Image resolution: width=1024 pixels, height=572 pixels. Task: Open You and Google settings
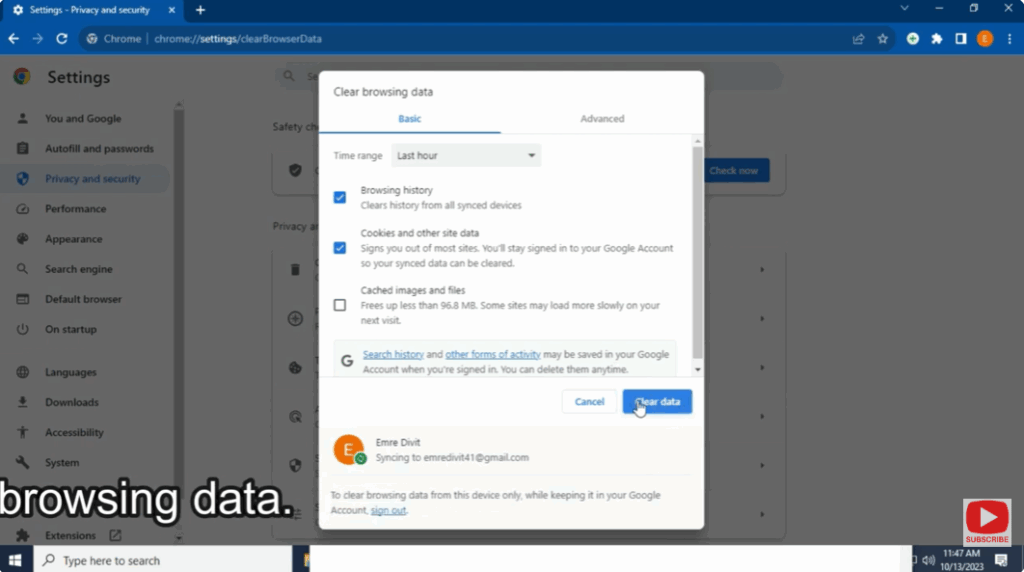coord(83,118)
